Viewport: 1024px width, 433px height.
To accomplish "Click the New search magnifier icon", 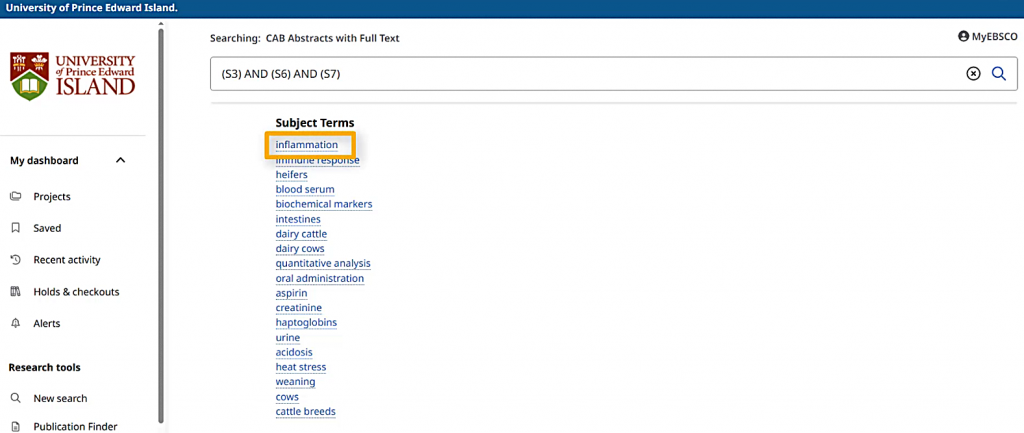I will pyautogui.click(x=15, y=398).
